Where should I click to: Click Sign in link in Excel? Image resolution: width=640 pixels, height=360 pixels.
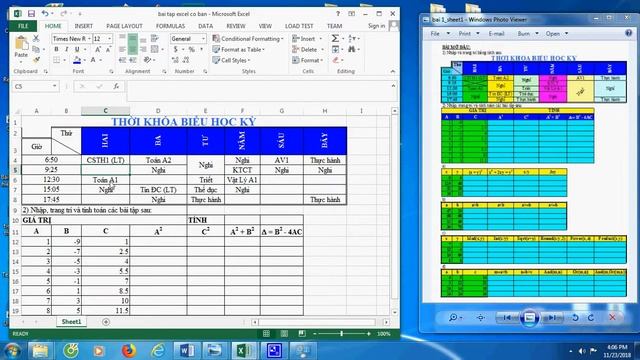click(376, 26)
